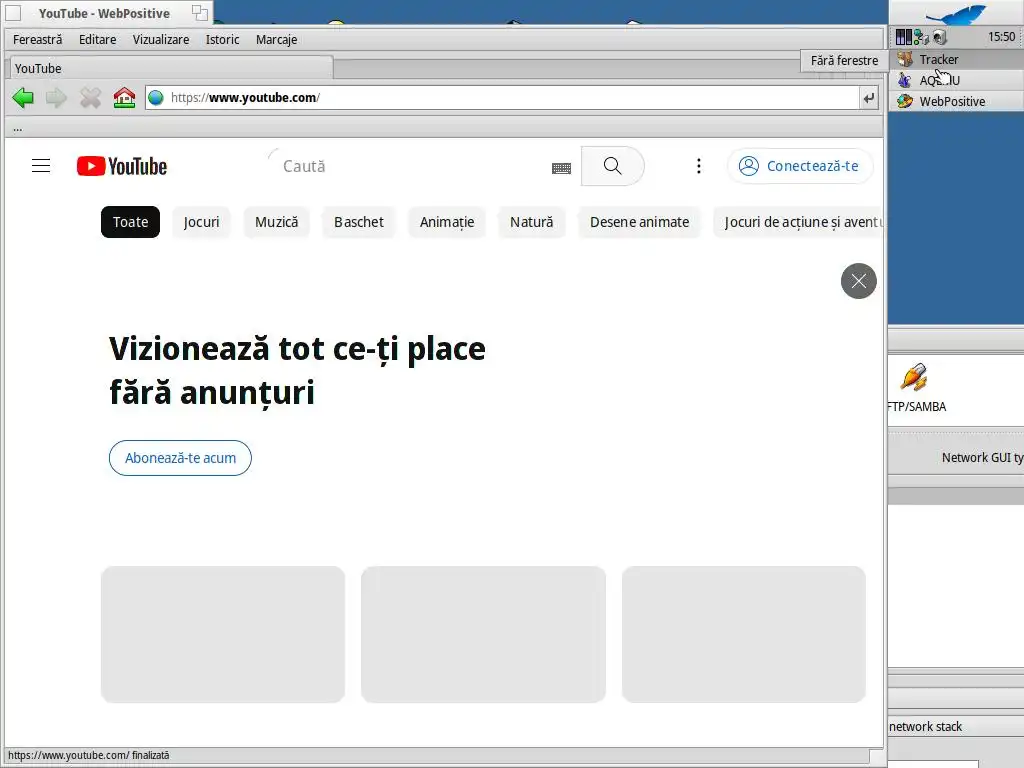Click the magnifier search button

point(613,166)
